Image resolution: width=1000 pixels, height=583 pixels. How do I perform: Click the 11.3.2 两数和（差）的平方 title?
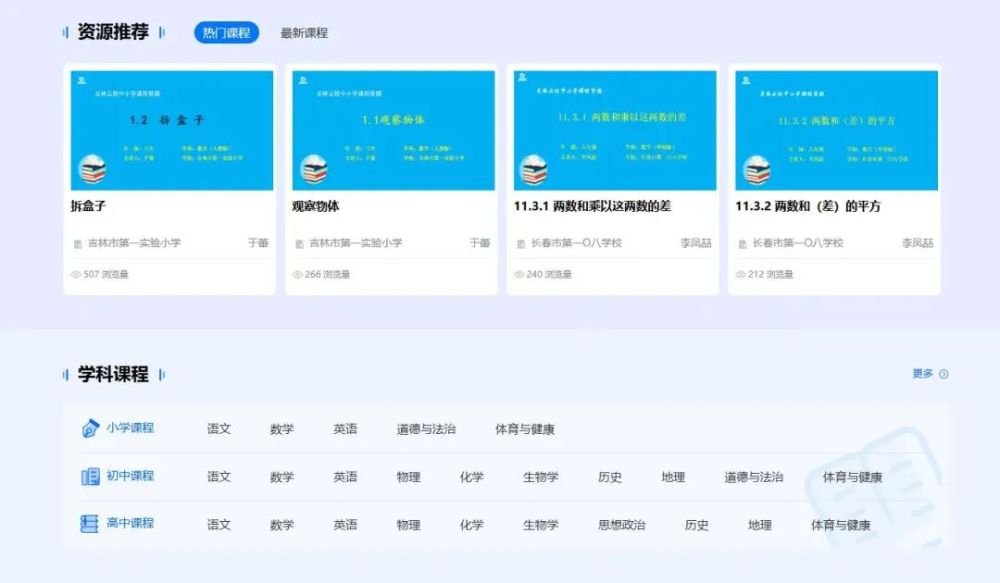808,207
